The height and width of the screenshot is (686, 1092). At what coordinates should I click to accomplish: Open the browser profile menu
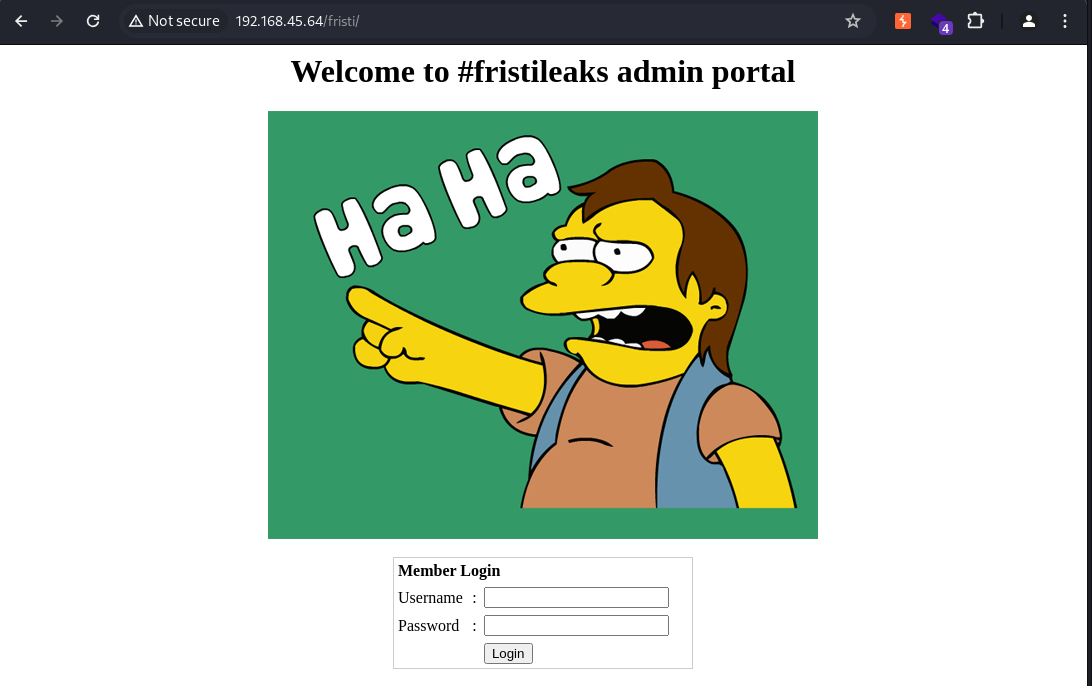(x=1029, y=21)
